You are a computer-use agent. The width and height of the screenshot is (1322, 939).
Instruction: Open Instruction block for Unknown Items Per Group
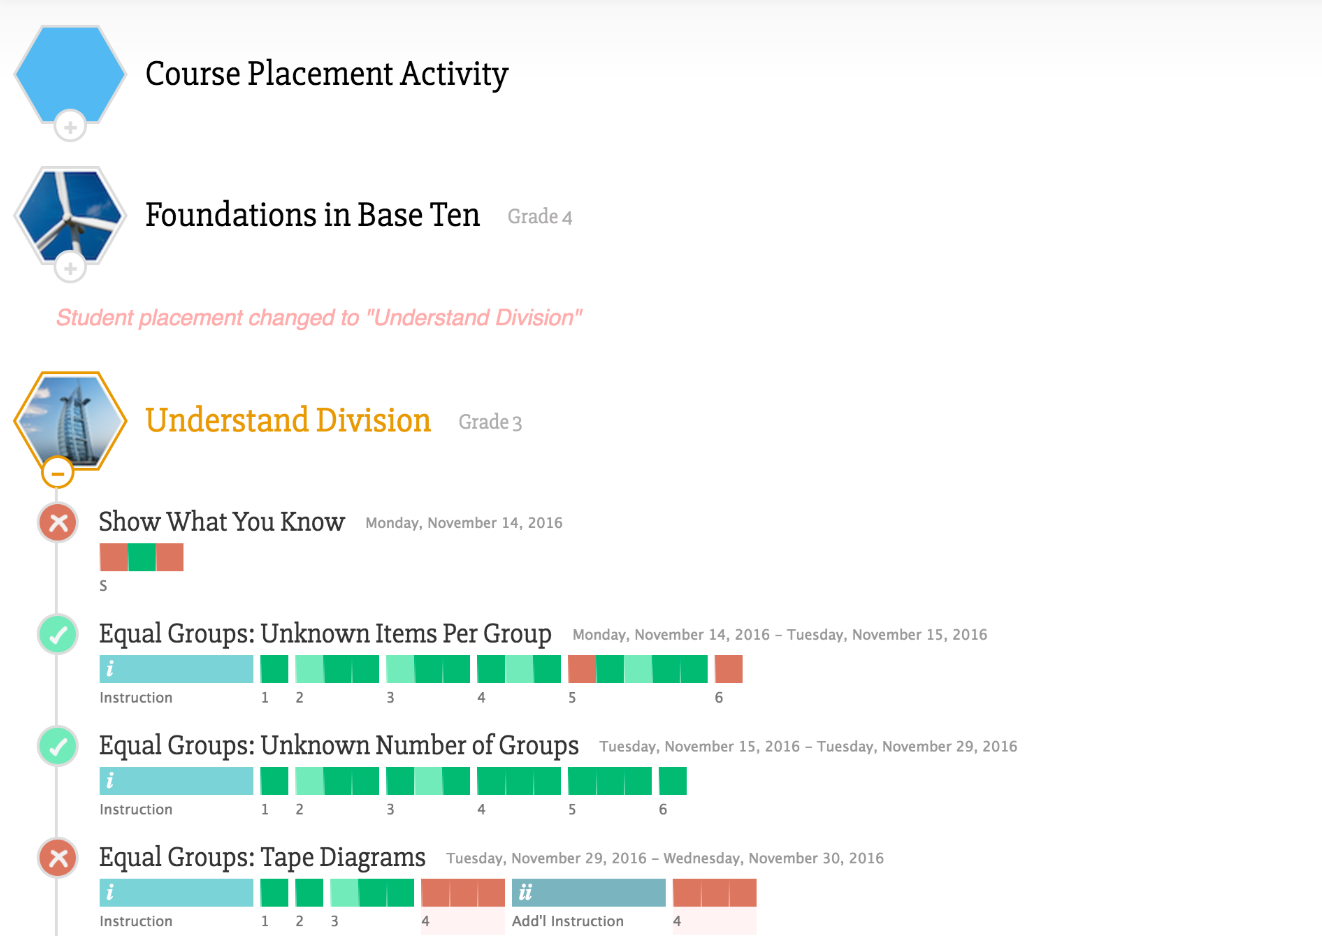coord(176,669)
